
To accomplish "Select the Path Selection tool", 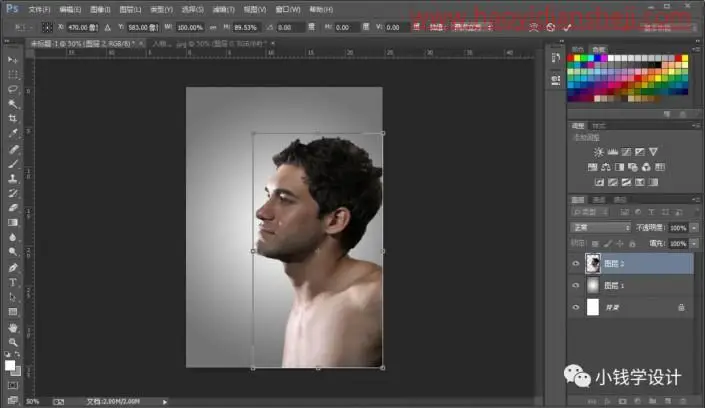I will 13,297.
